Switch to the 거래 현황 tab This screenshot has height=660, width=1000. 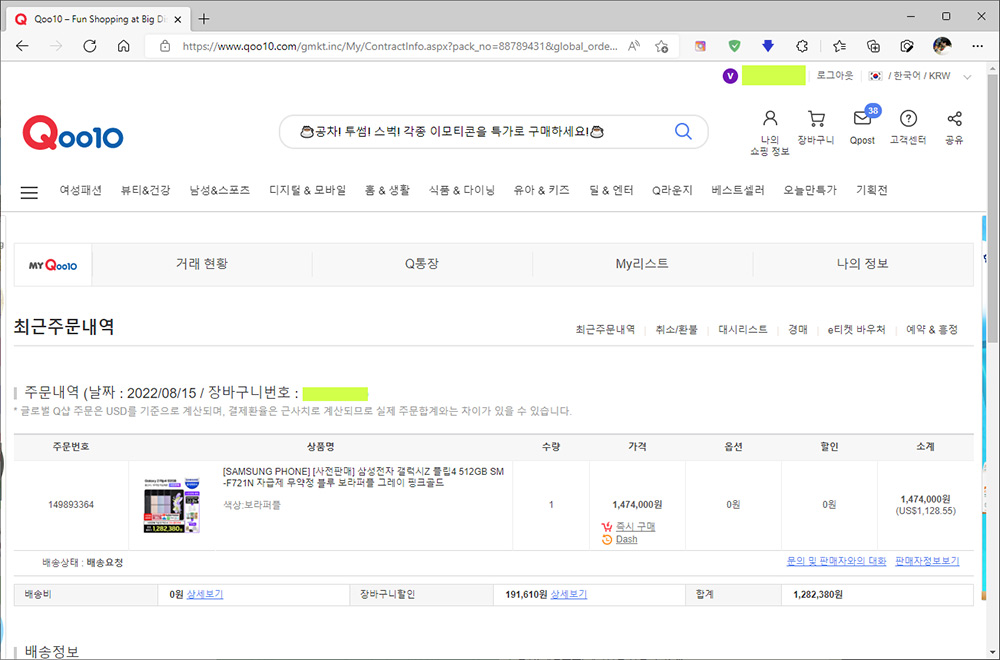[x=202, y=264]
